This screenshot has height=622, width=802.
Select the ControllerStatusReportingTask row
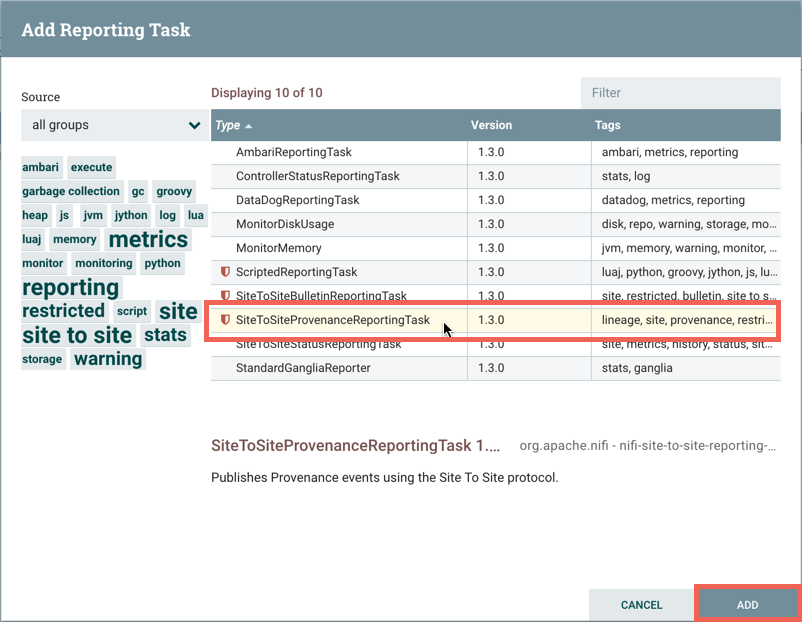496,176
